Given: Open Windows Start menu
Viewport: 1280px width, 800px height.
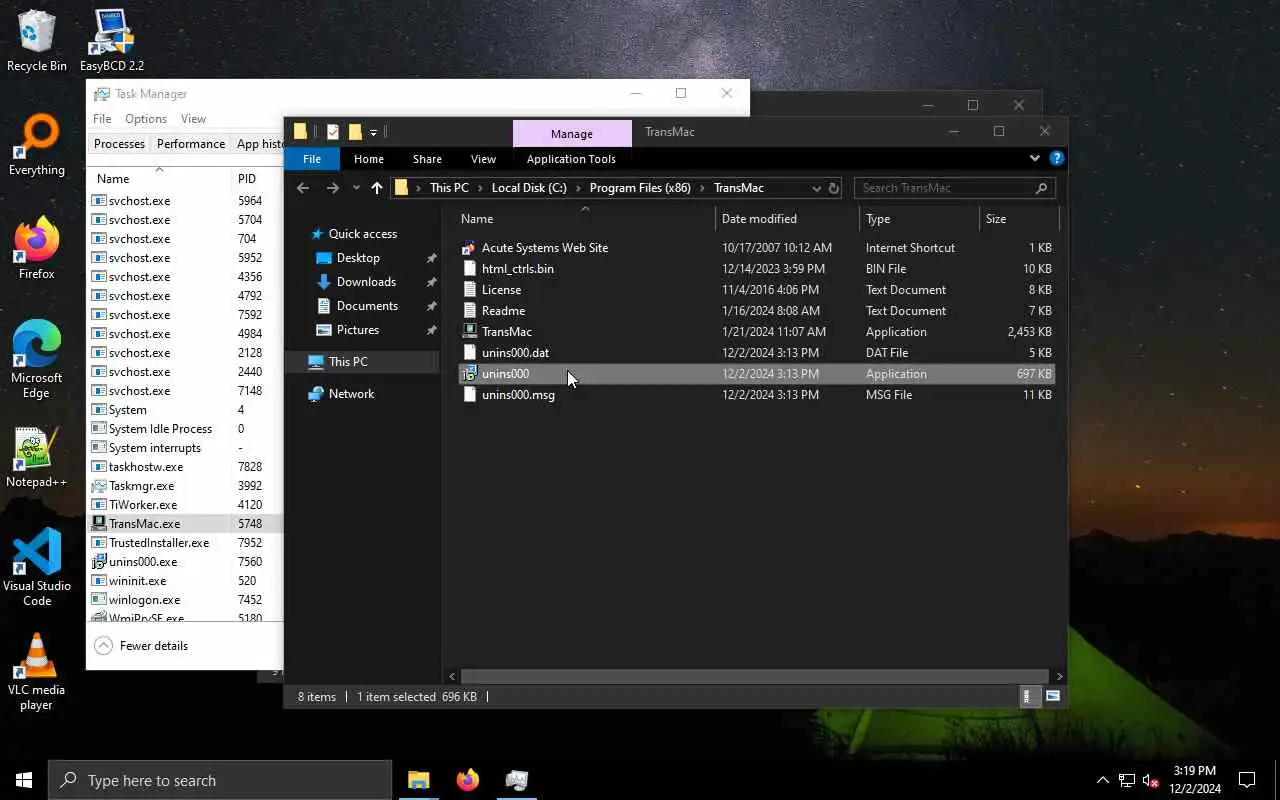Looking at the screenshot, I should click(24, 780).
